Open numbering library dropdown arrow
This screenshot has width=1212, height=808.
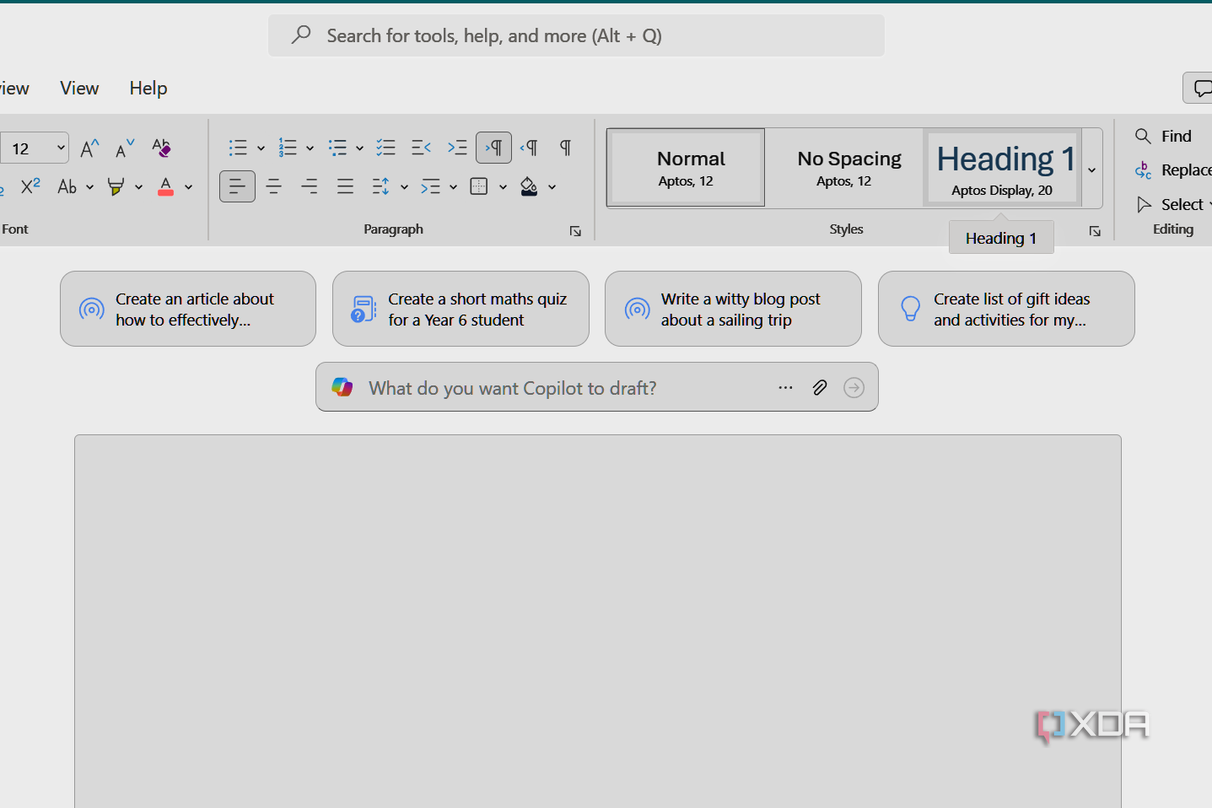click(x=310, y=148)
